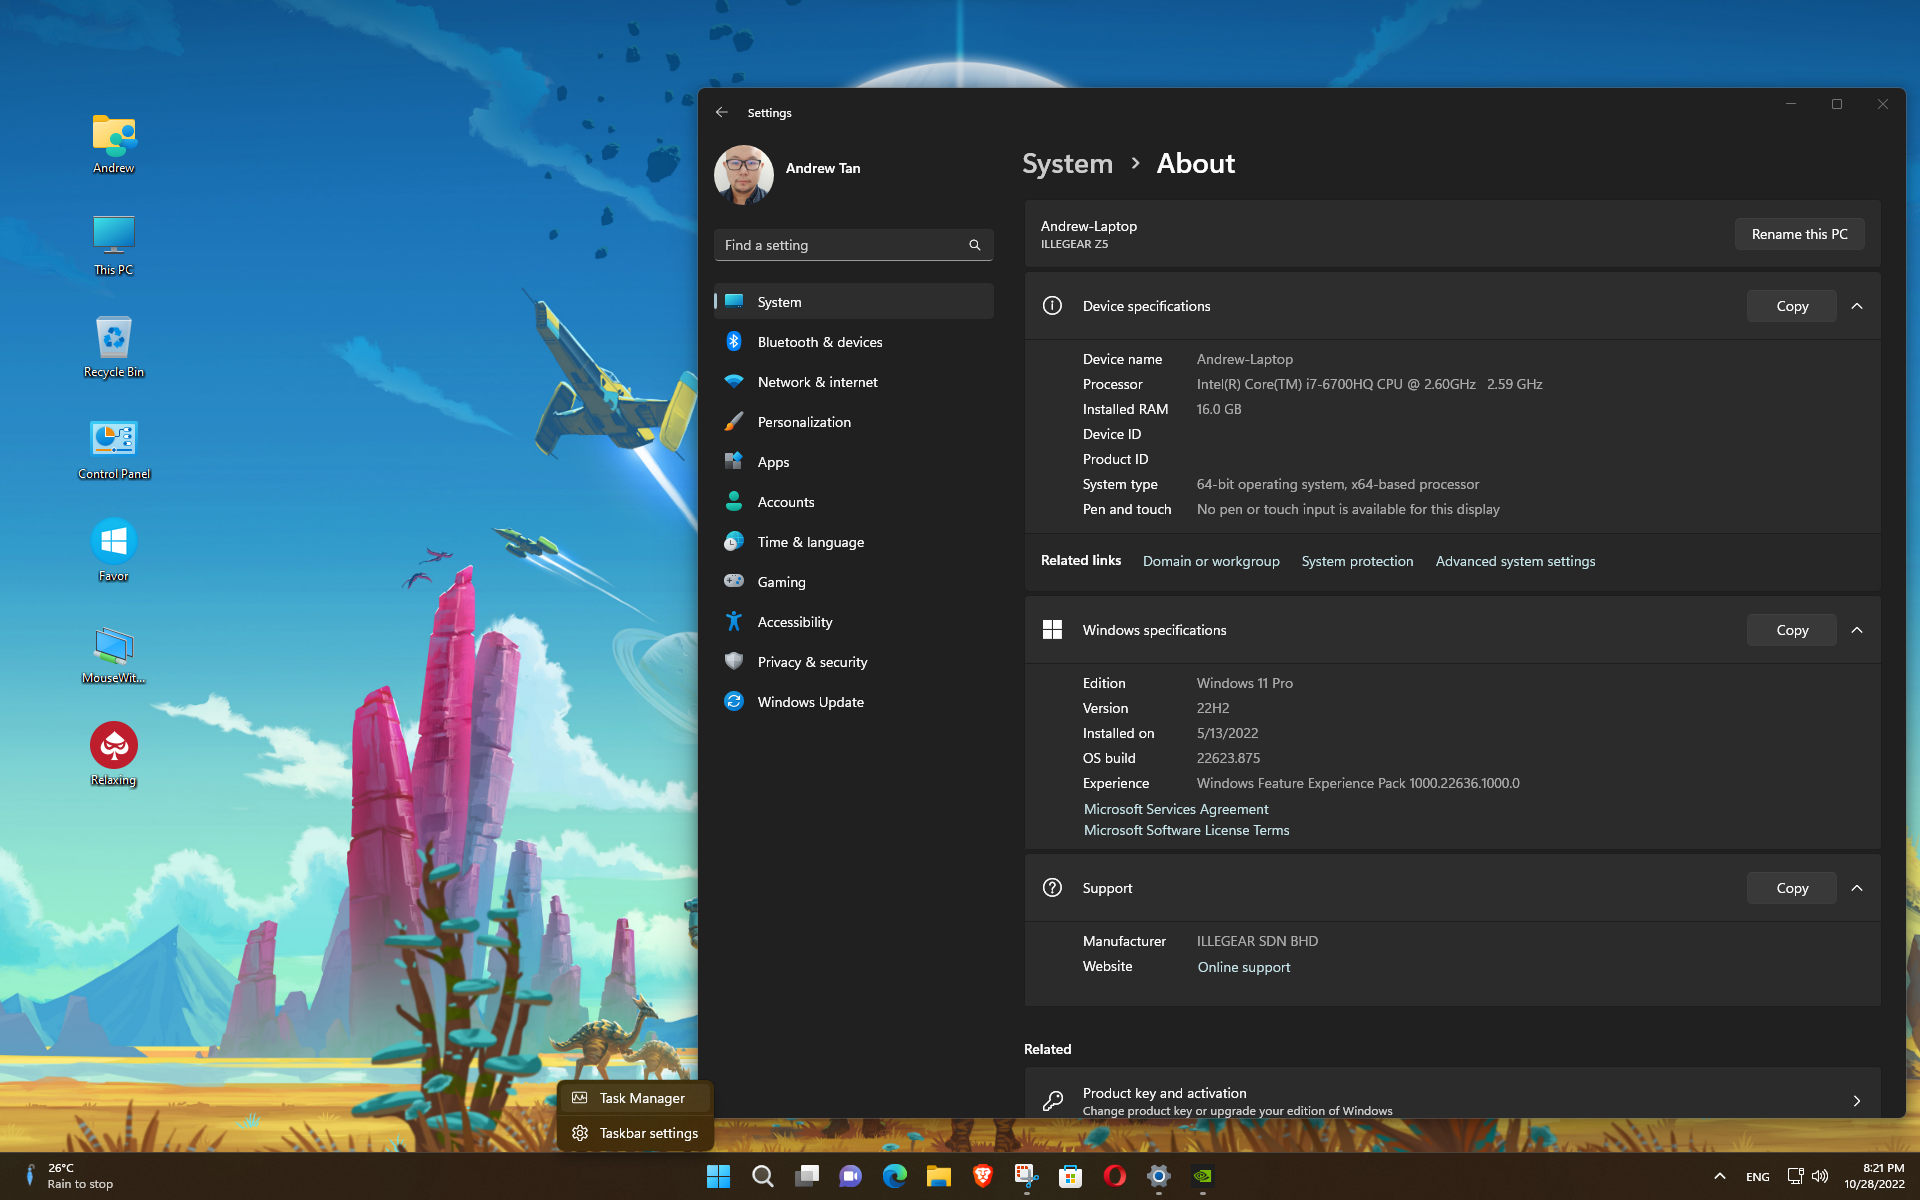Collapse Windows specifications section
The width and height of the screenshot is (1920, 1200).
point(1857,630)
